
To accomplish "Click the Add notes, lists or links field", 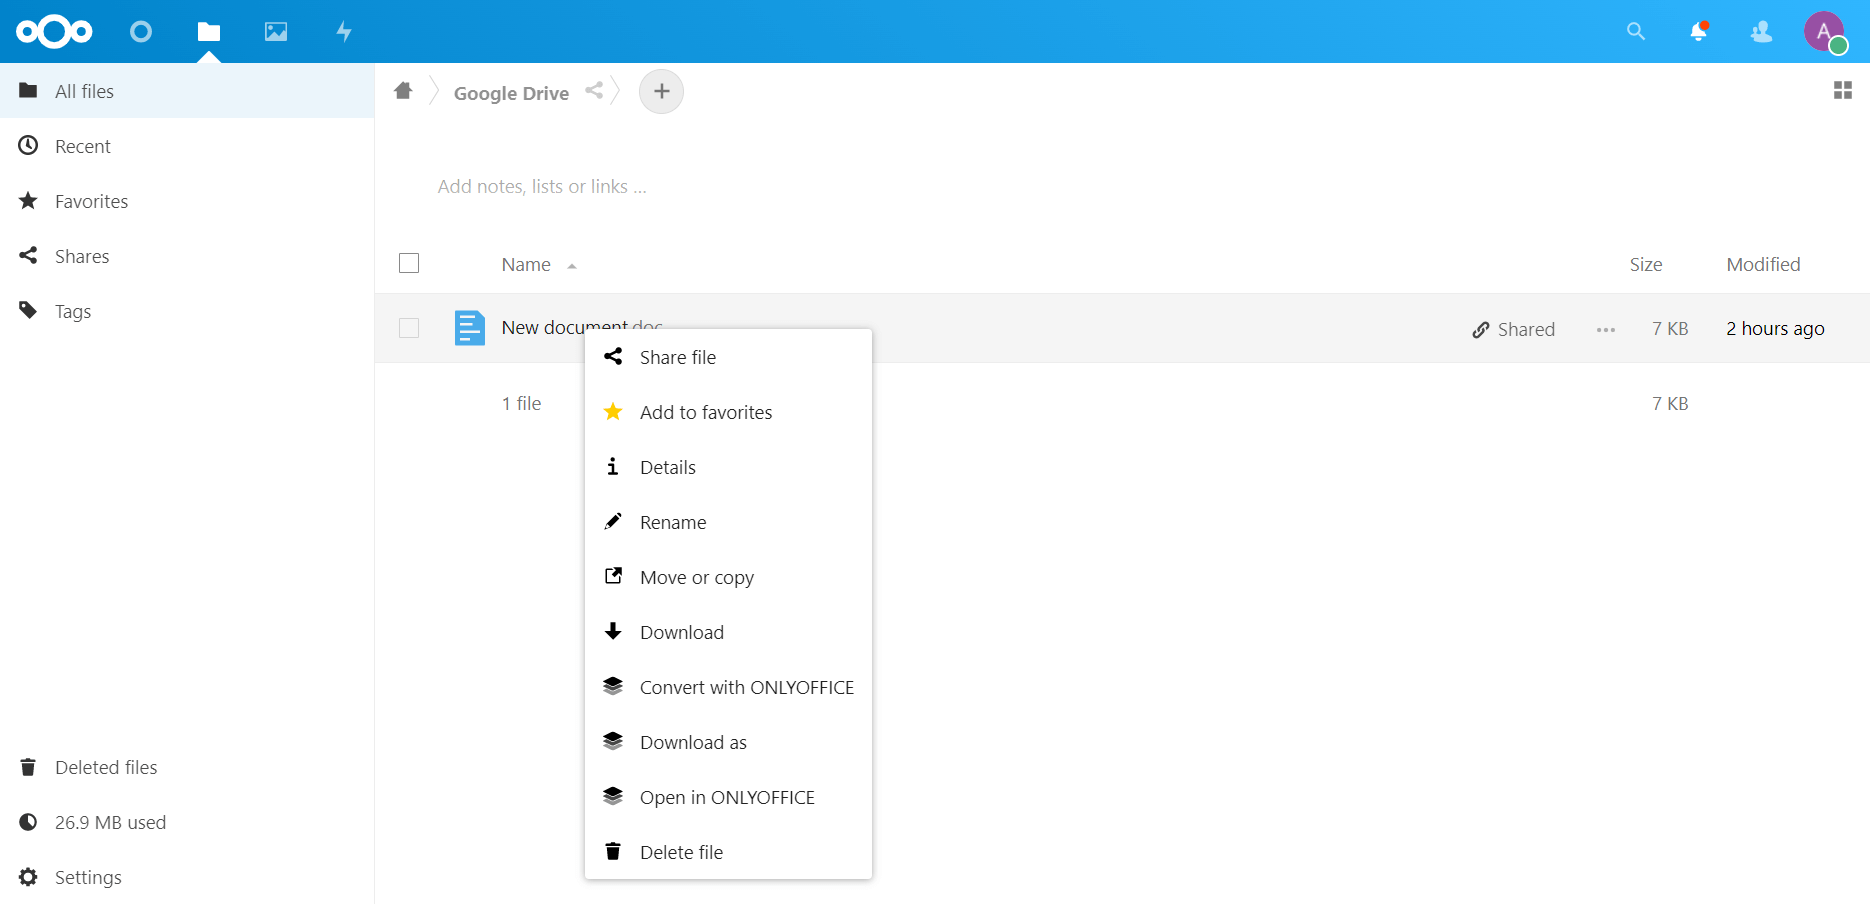I will coord(542,187).
